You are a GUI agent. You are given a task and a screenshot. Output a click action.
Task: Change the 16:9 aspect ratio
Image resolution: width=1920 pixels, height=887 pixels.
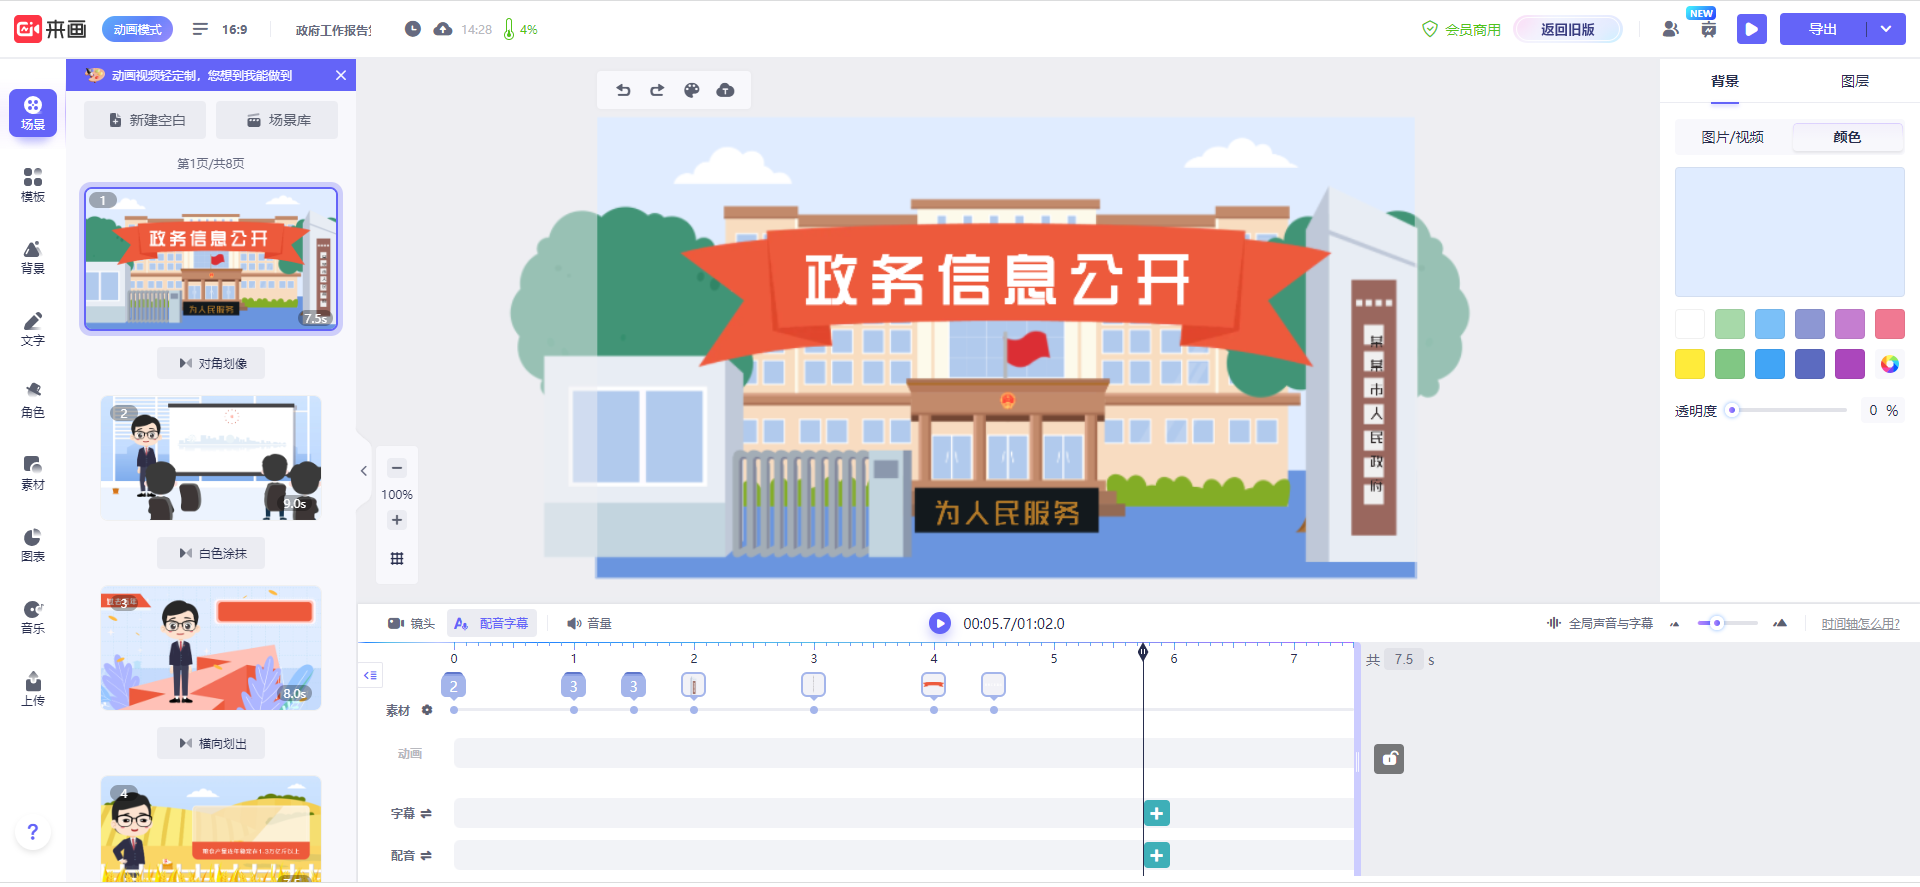click(x=234, y=29)
